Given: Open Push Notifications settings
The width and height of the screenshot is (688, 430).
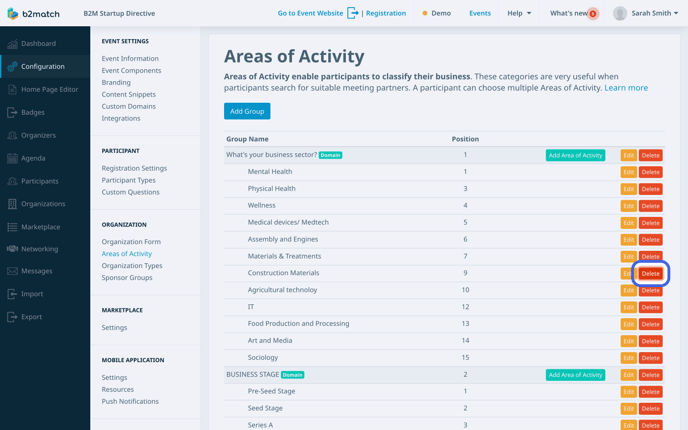Looking at the screenshot, I should pyautogui.click(x=130, y=401).
